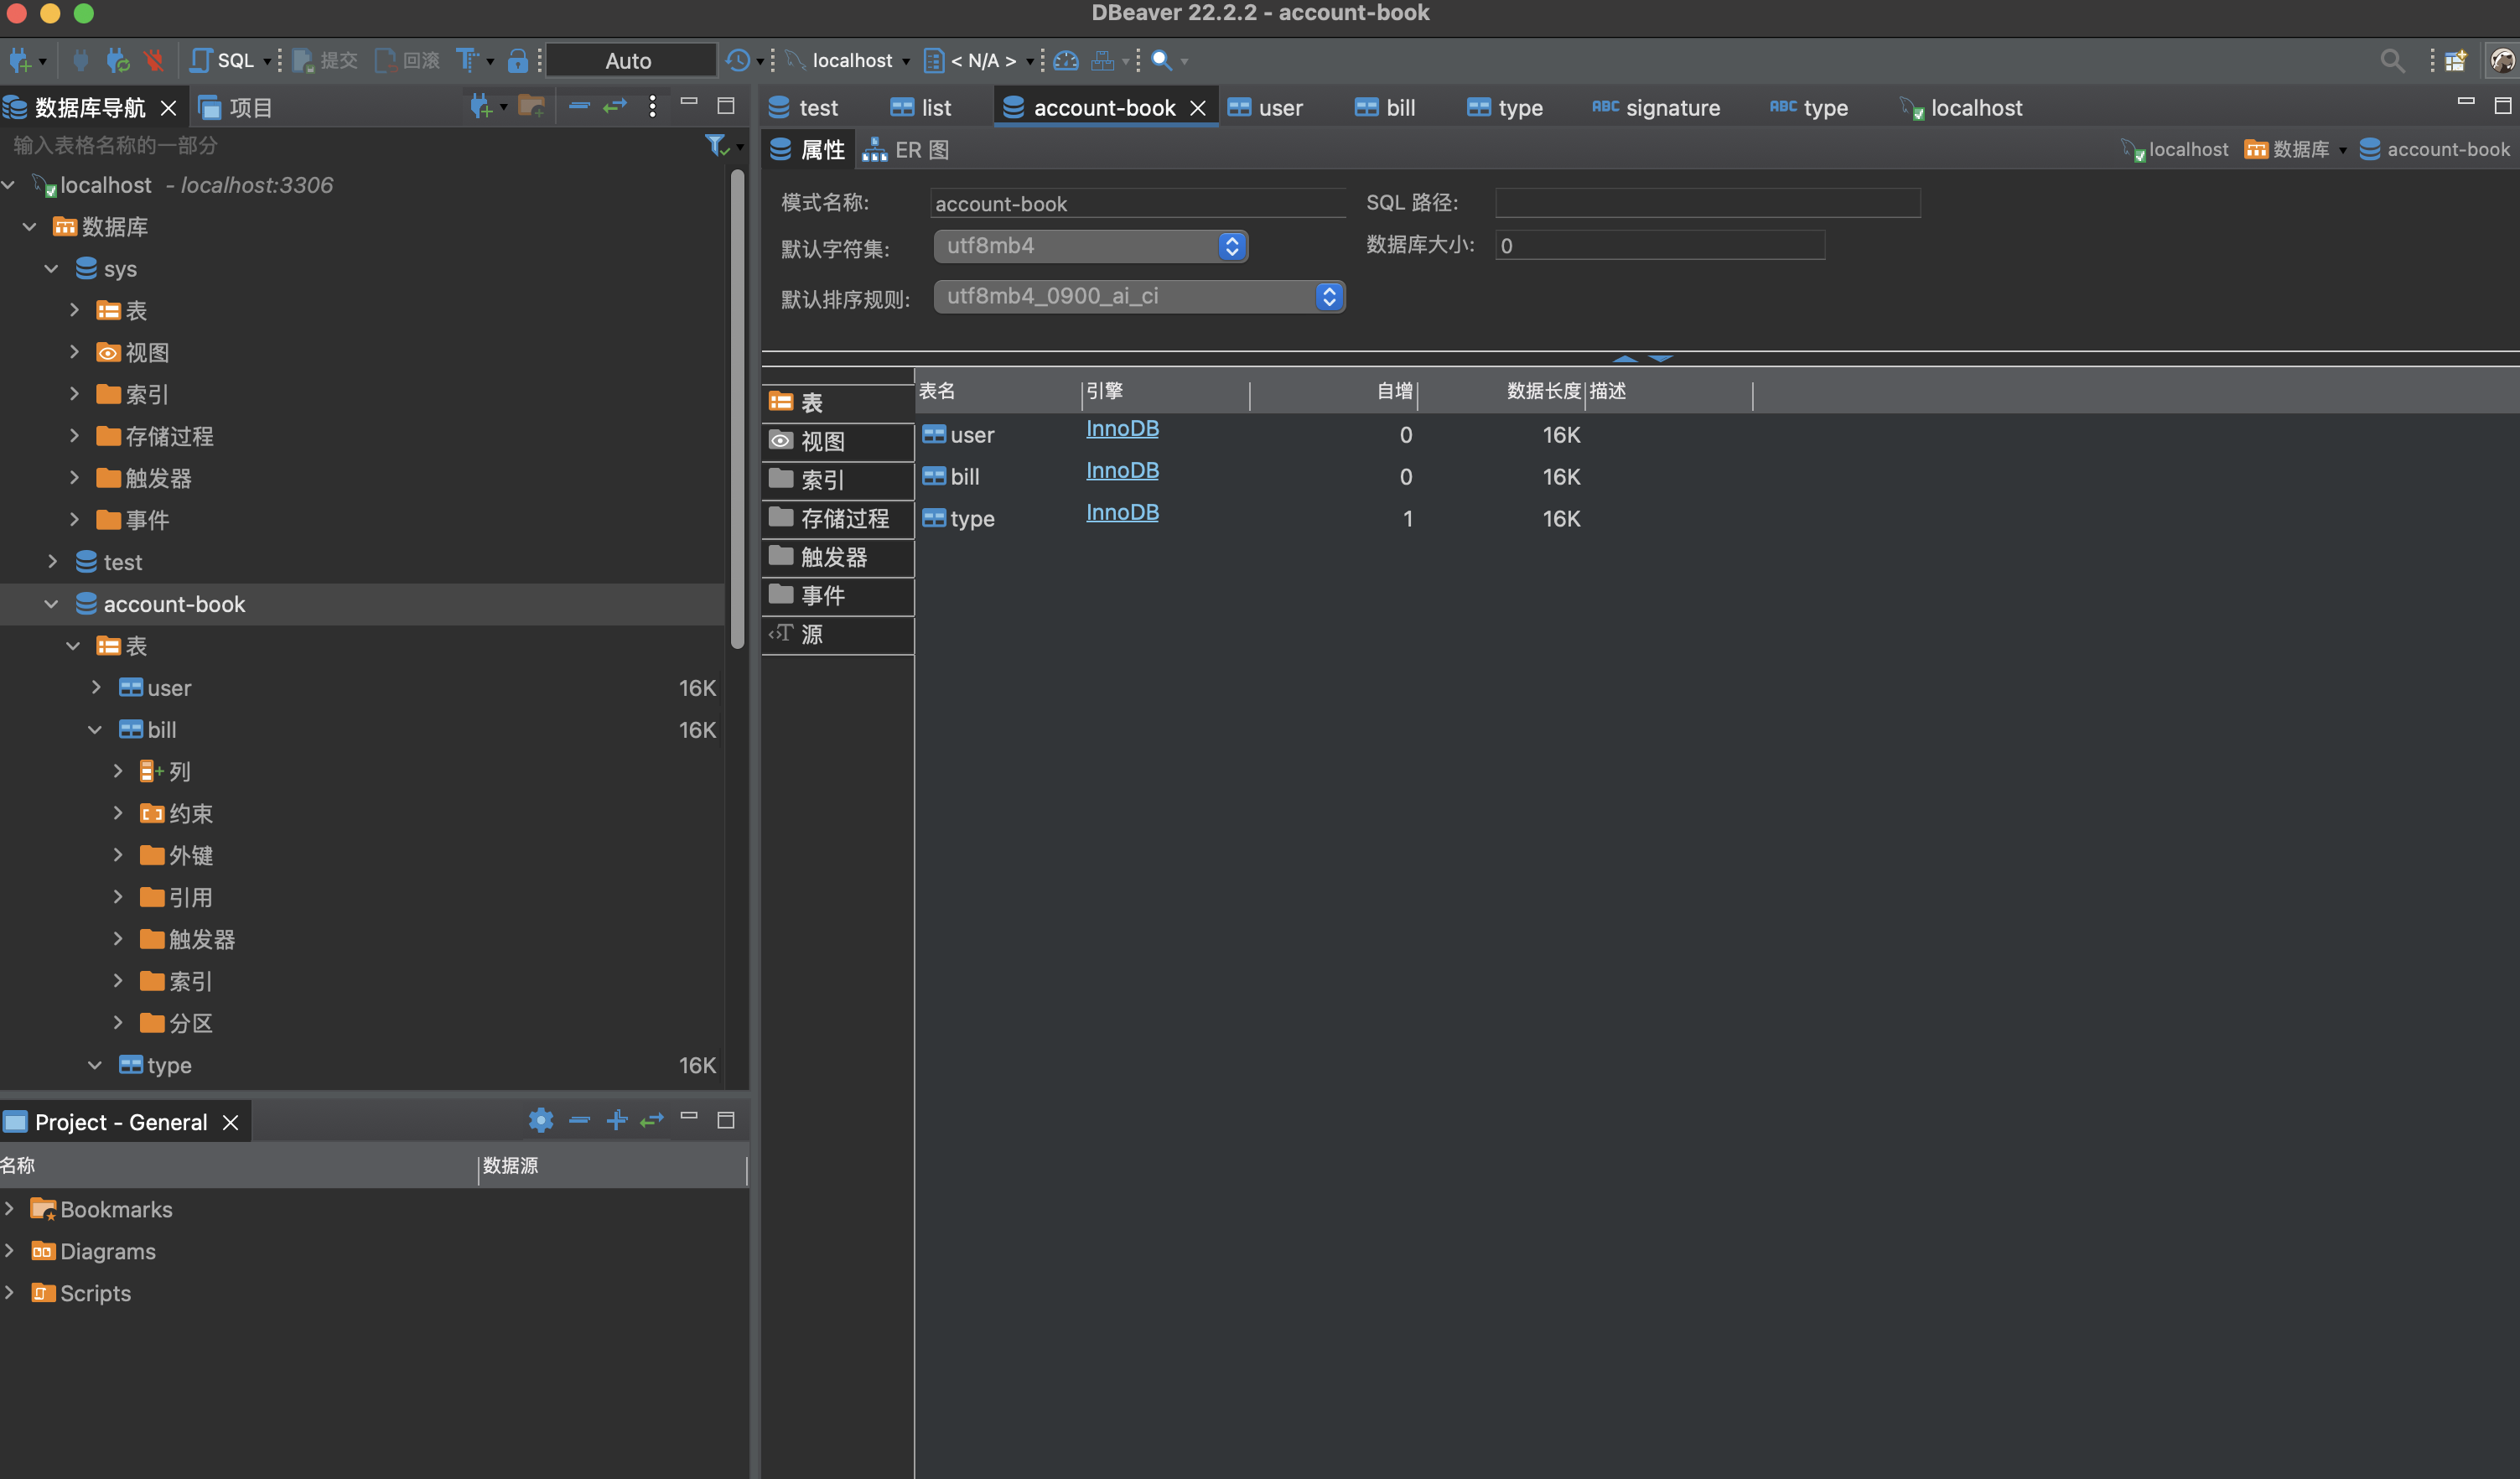Screen dimensions: 2520x1479
Task: Click the navigator Collapse All icon
Action: pyautogui.click(x=579, y=105)
